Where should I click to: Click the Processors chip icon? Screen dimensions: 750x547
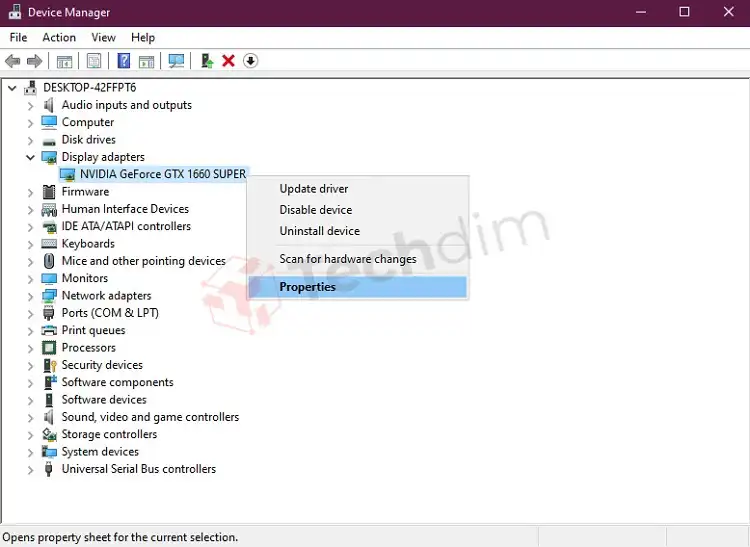tap(49, 348)
